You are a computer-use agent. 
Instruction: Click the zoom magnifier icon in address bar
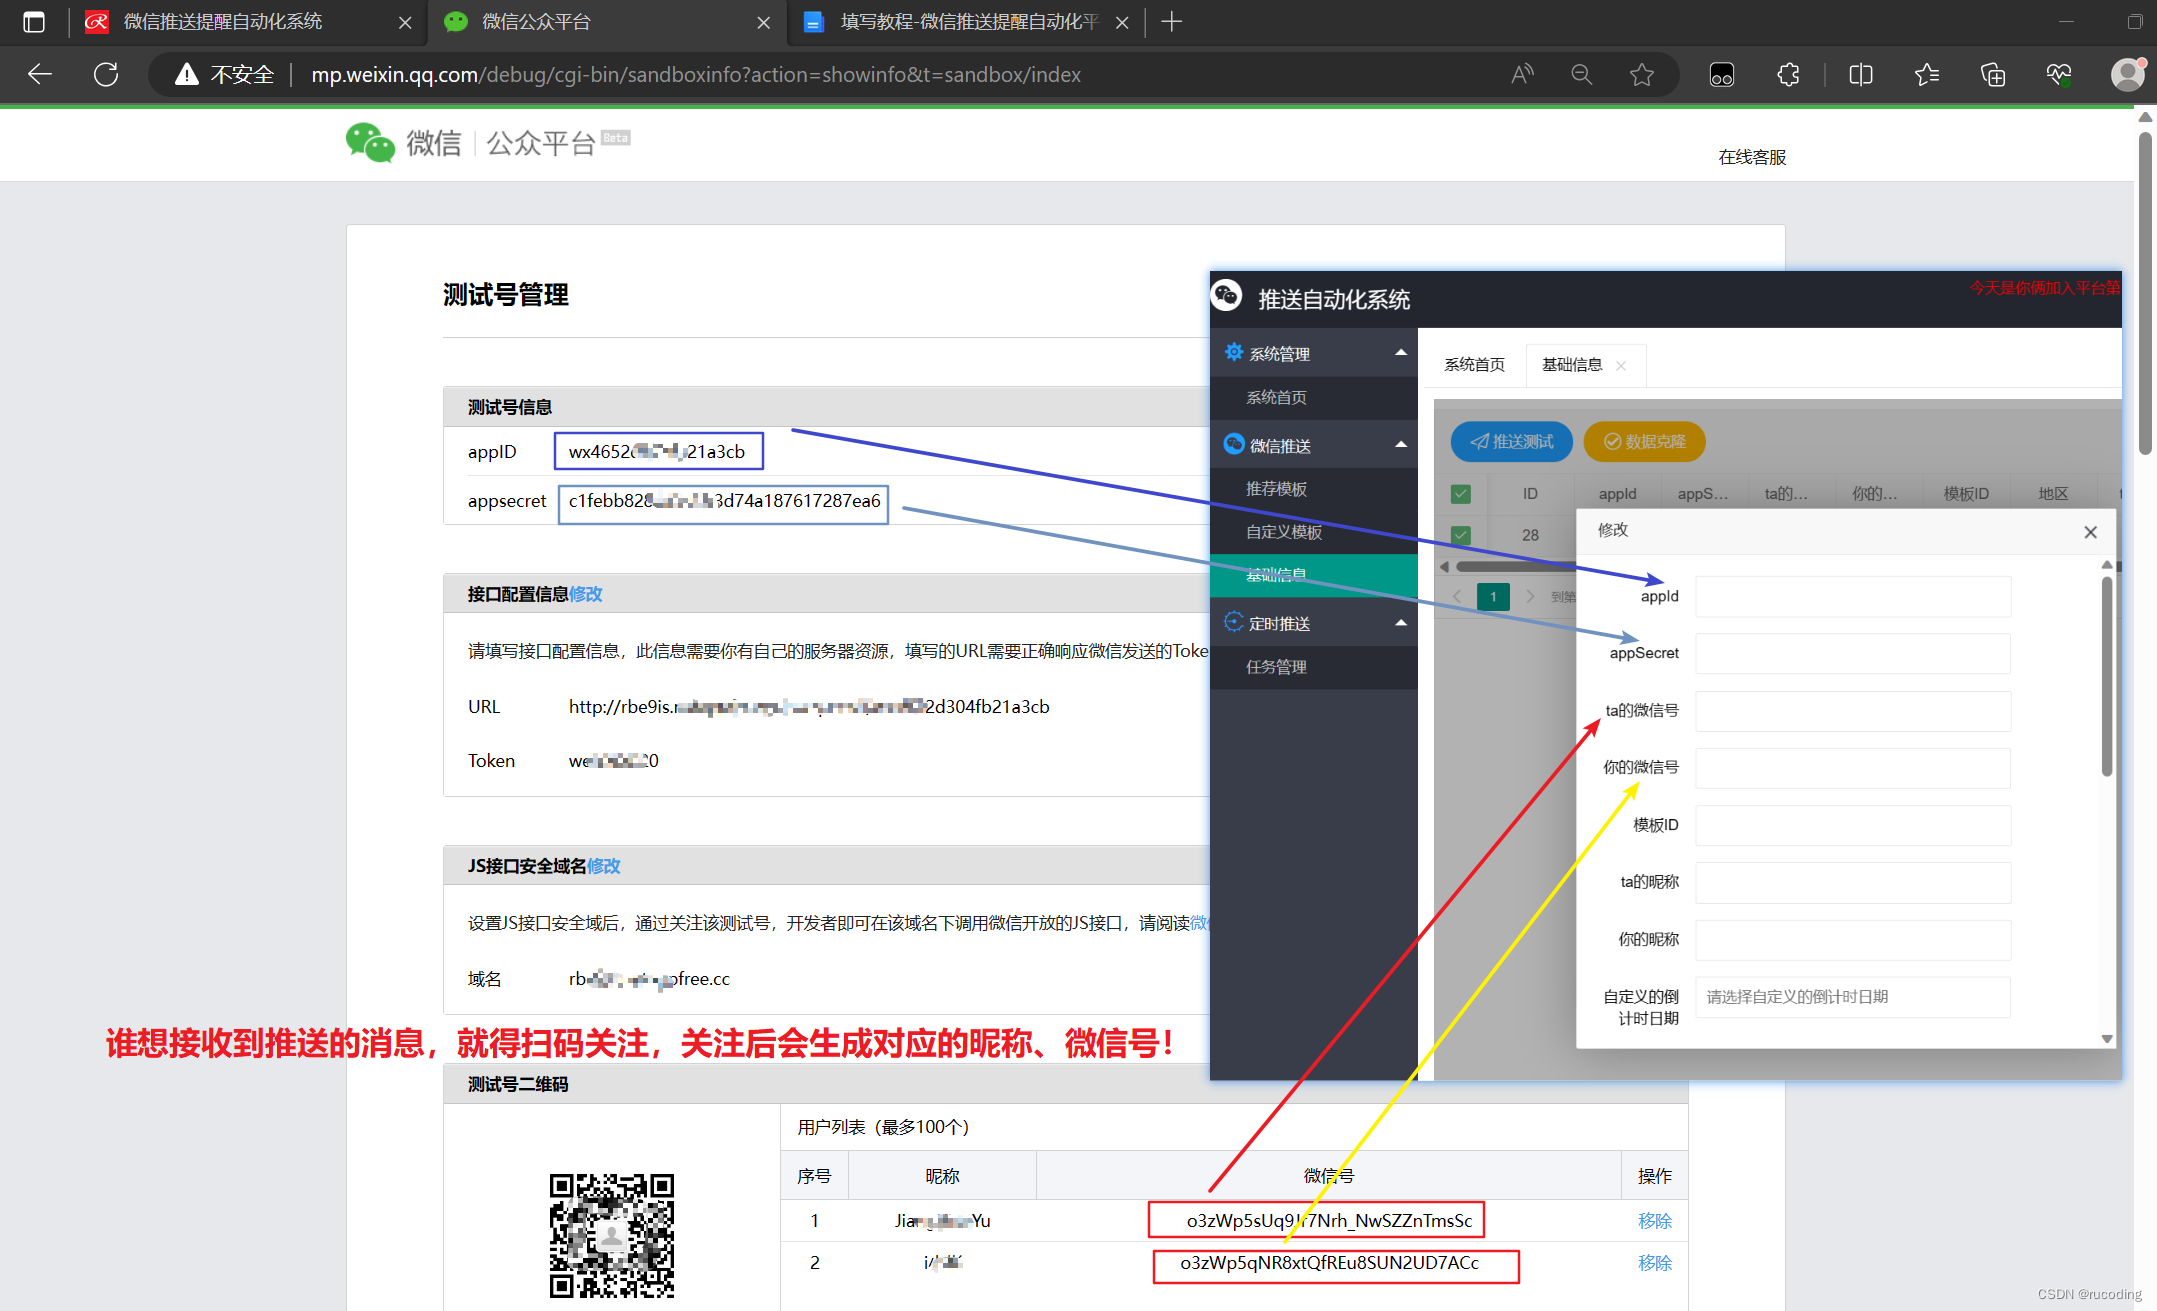(x=1581, y=75)
